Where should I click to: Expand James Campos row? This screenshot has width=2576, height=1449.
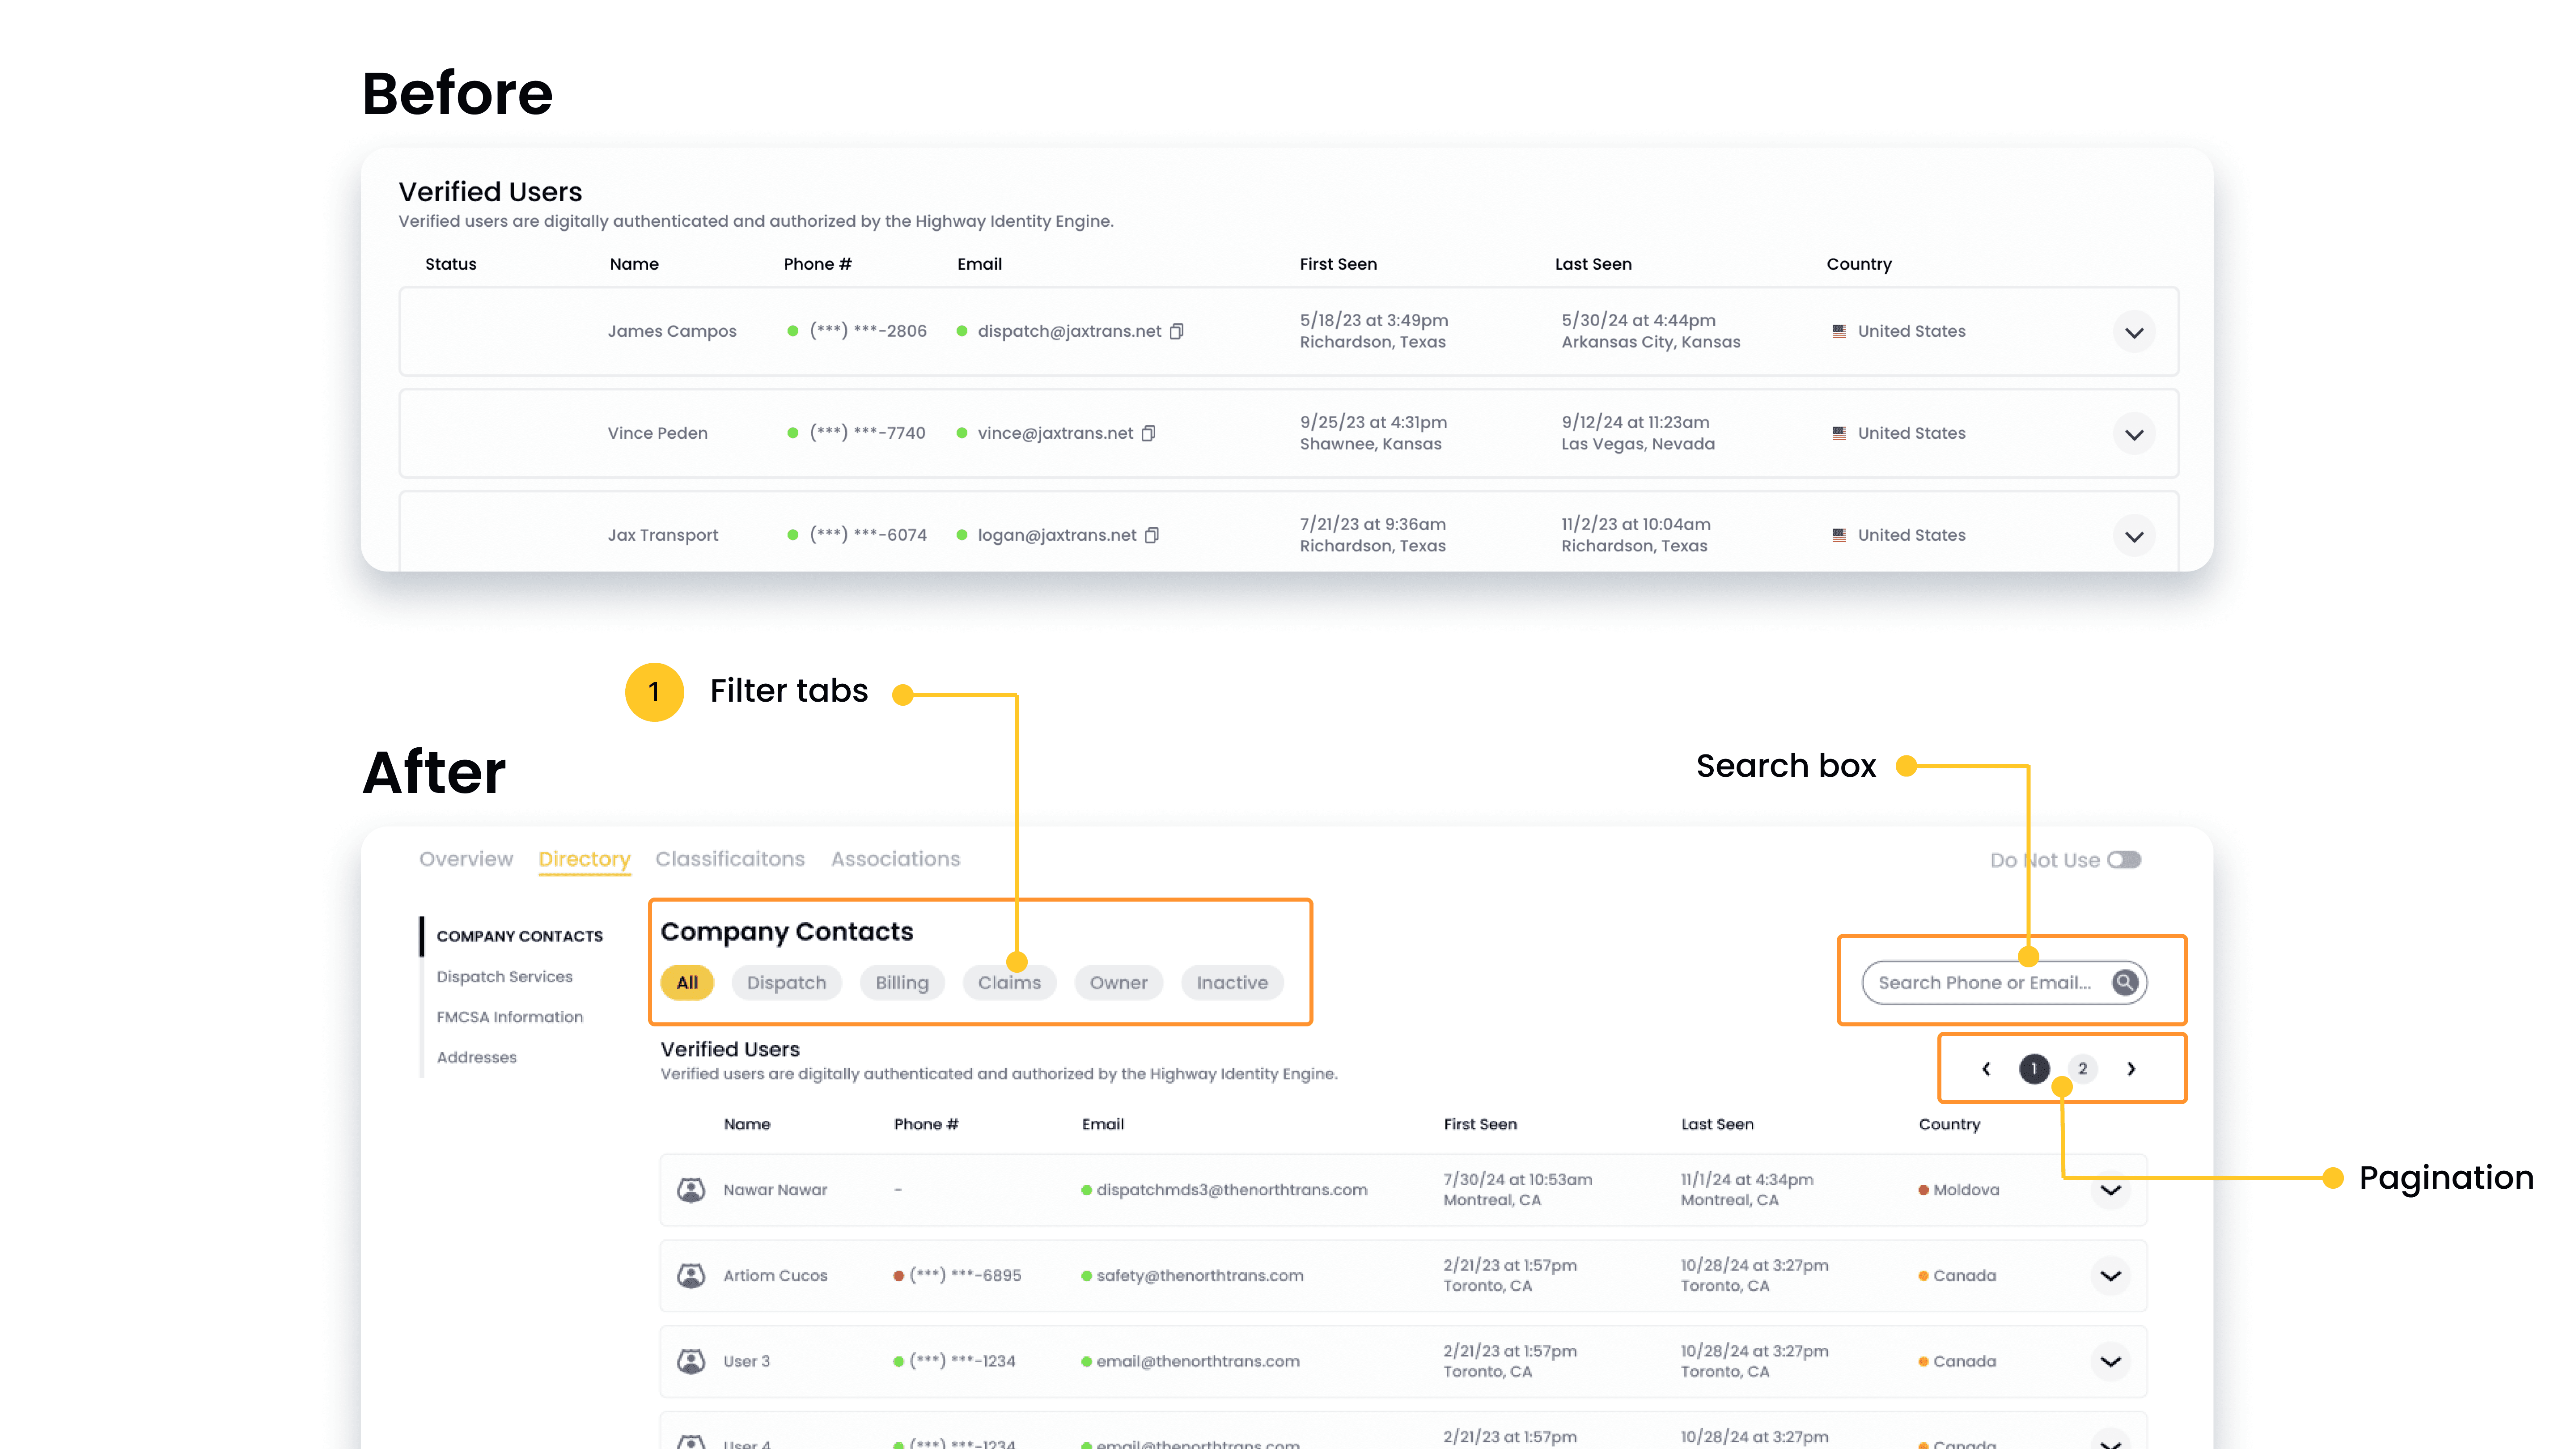coord(2134,332)
